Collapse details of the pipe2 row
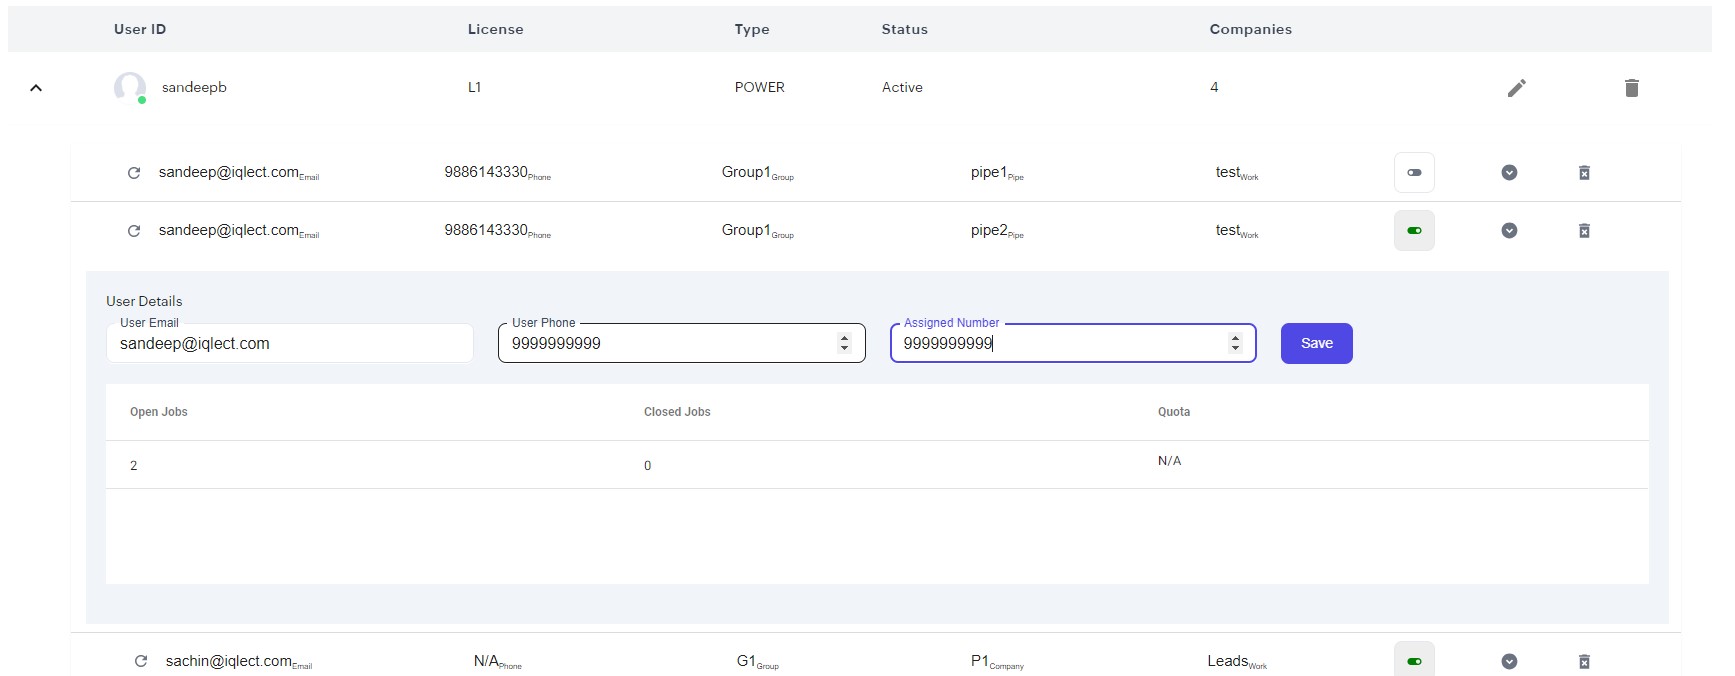1735x676 pixels. point(1509,230)
